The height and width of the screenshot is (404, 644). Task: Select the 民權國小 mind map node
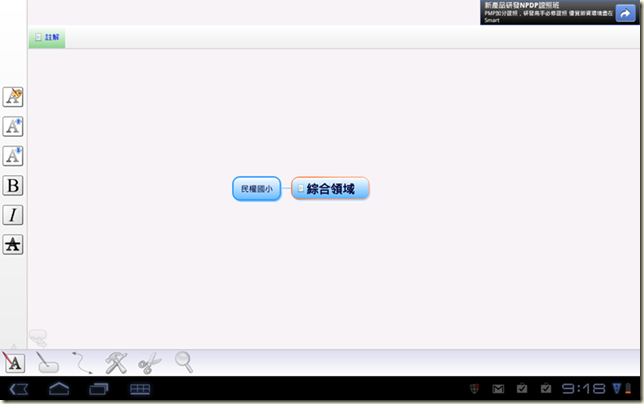click(257, 189)
